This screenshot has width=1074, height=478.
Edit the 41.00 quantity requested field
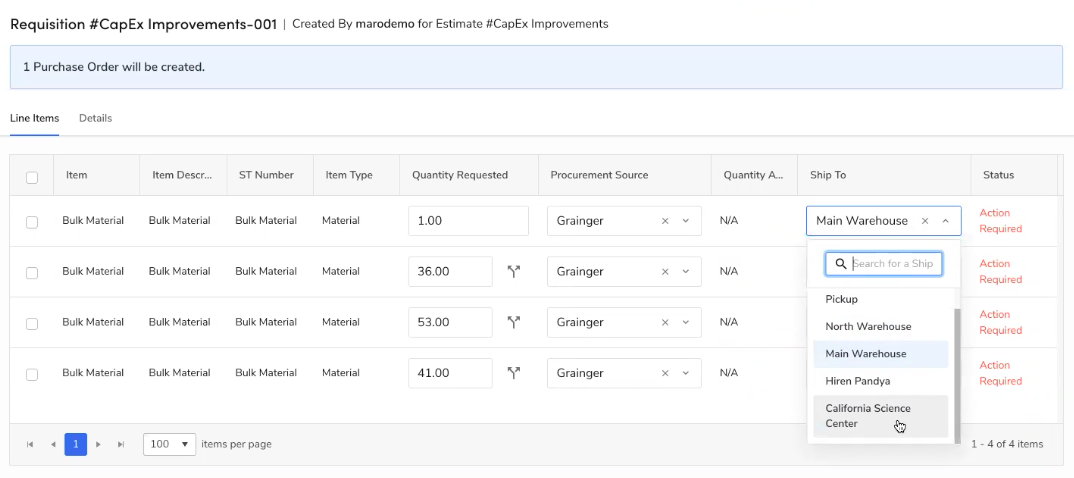(x=451, y=373)
